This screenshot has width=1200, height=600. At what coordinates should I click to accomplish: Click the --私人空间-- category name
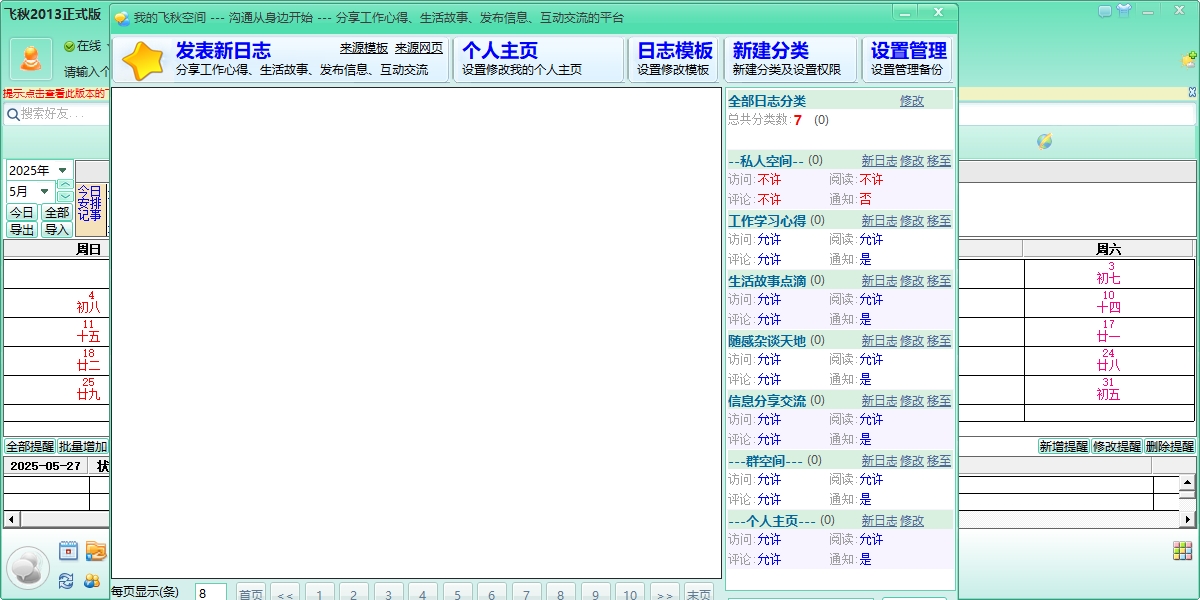coord(766,160)
